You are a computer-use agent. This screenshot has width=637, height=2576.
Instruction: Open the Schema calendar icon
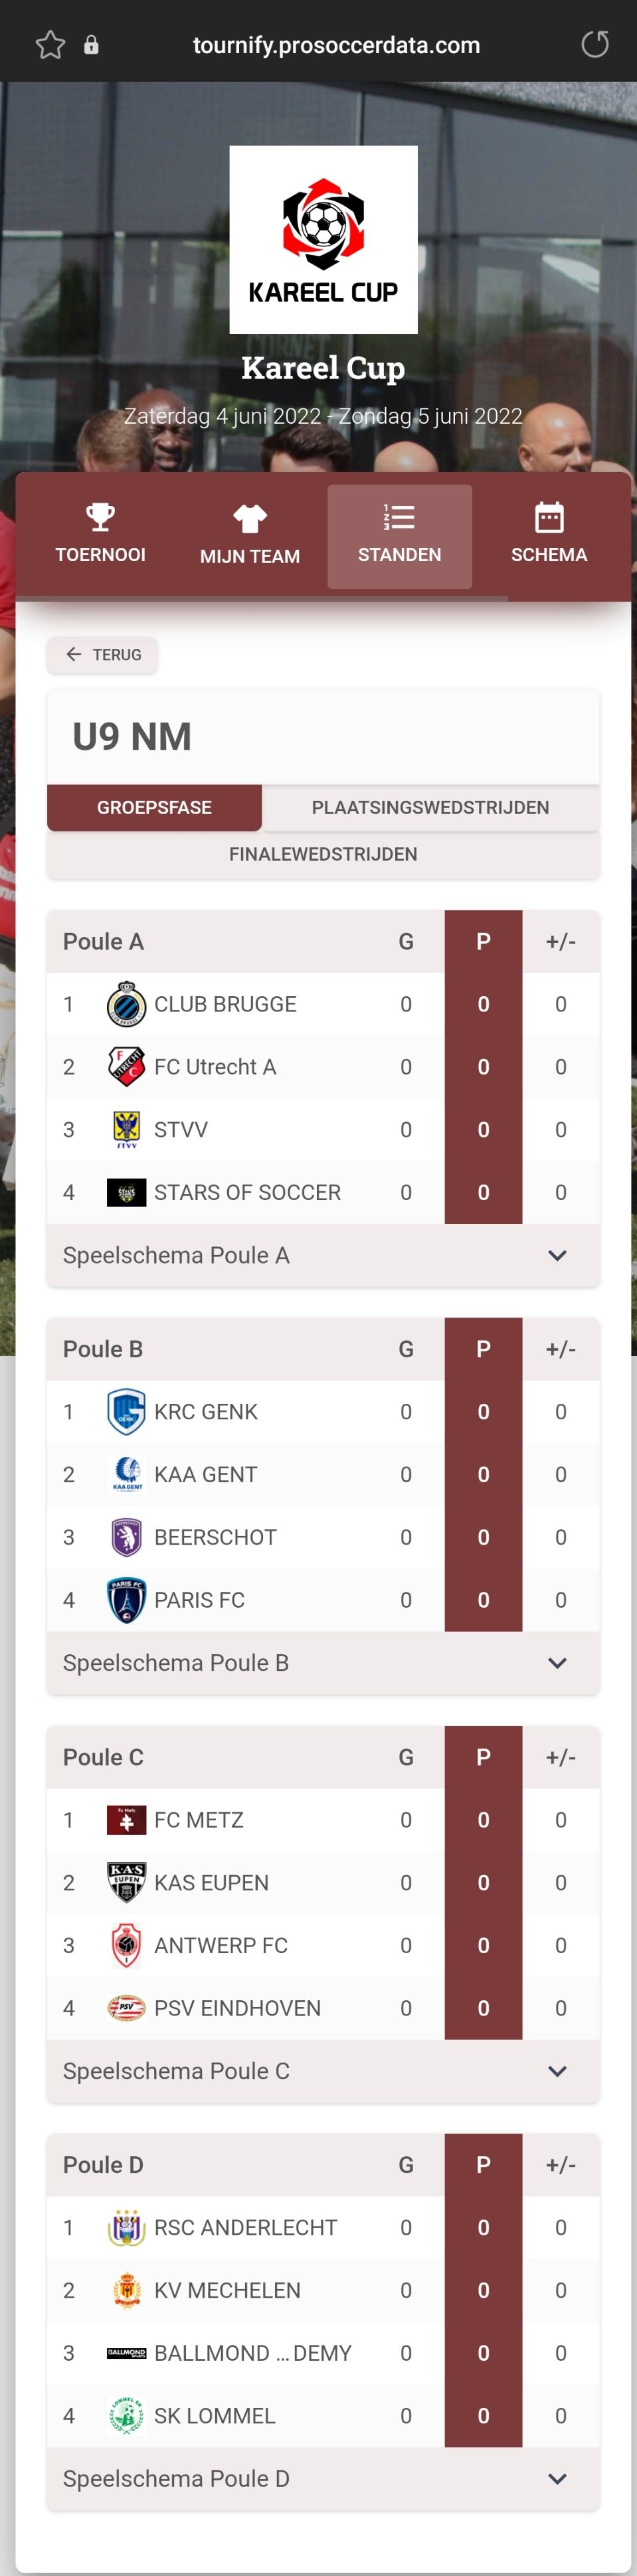click(548, 518)
